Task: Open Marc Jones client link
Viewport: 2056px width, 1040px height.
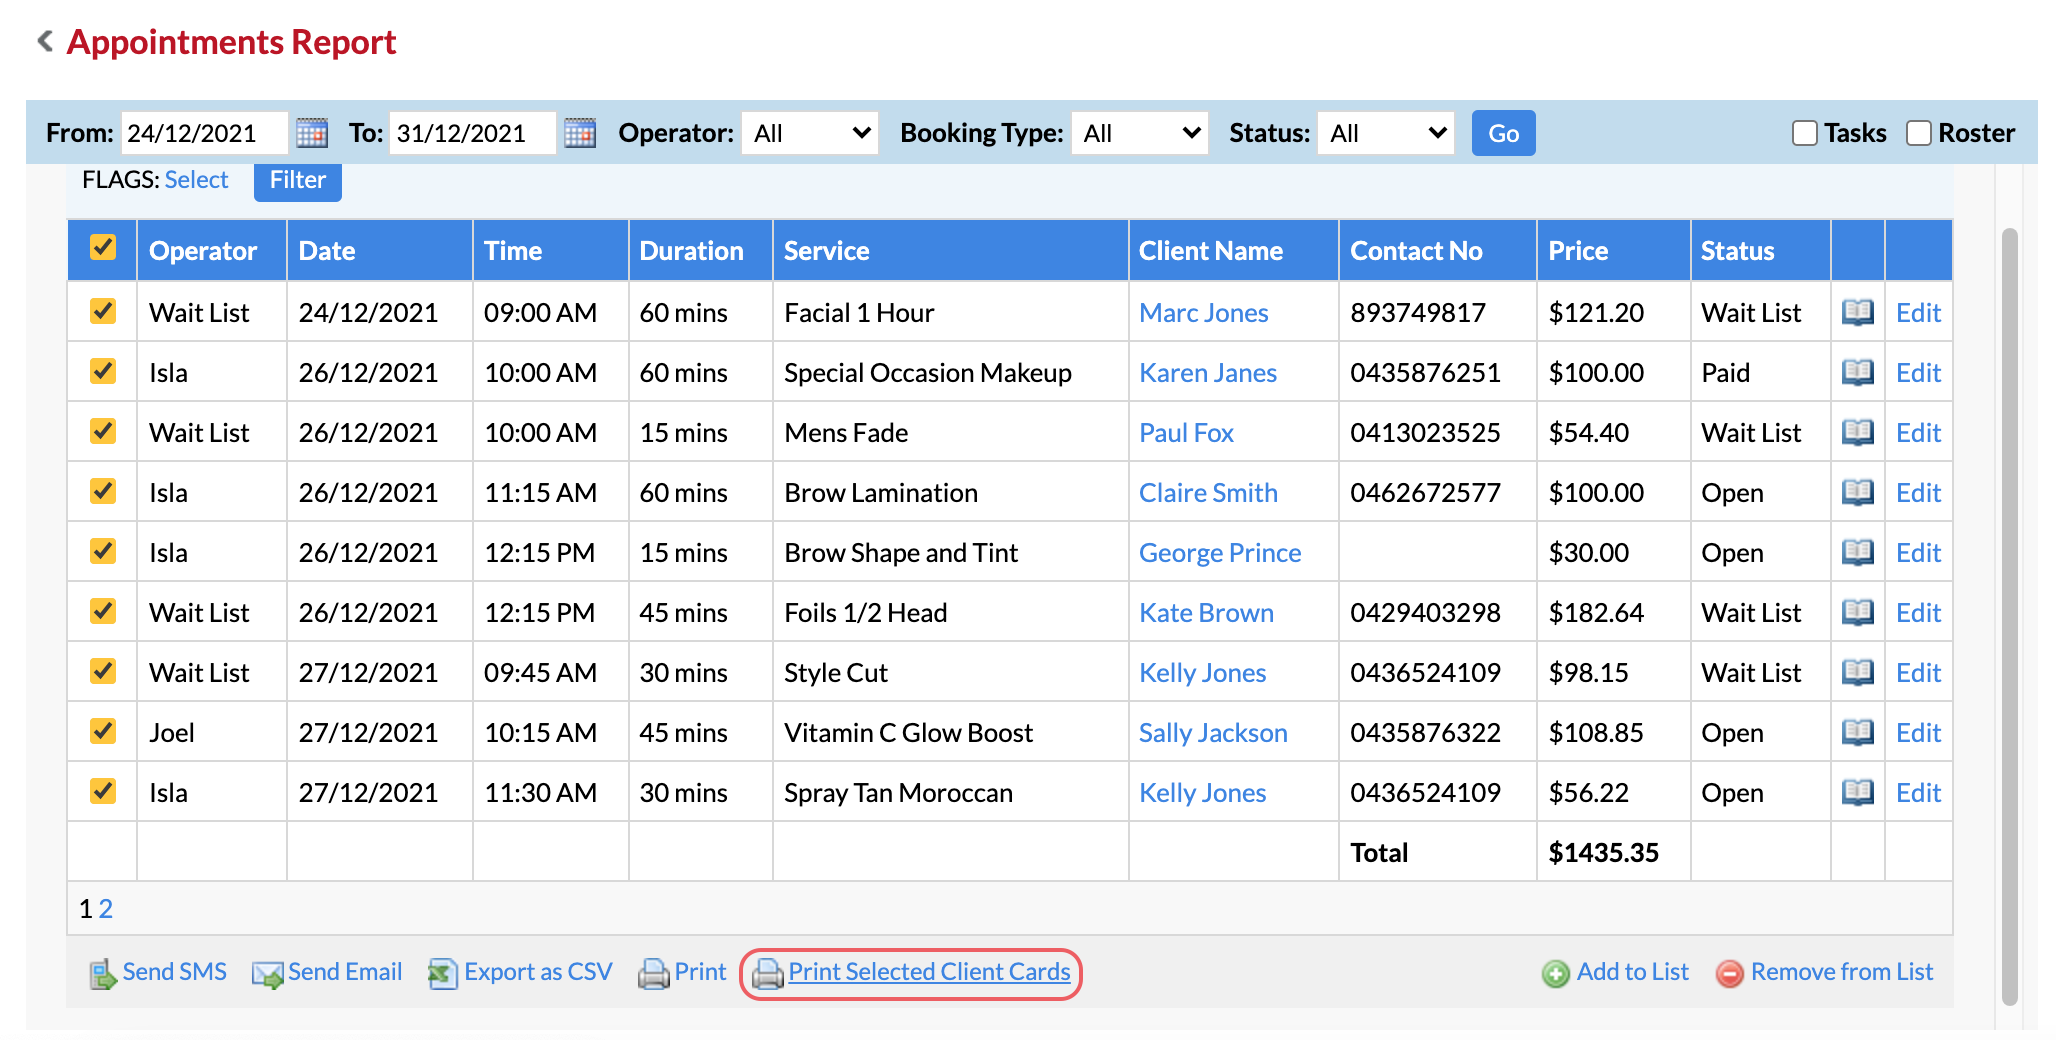Action: [x=1204, y=313]
